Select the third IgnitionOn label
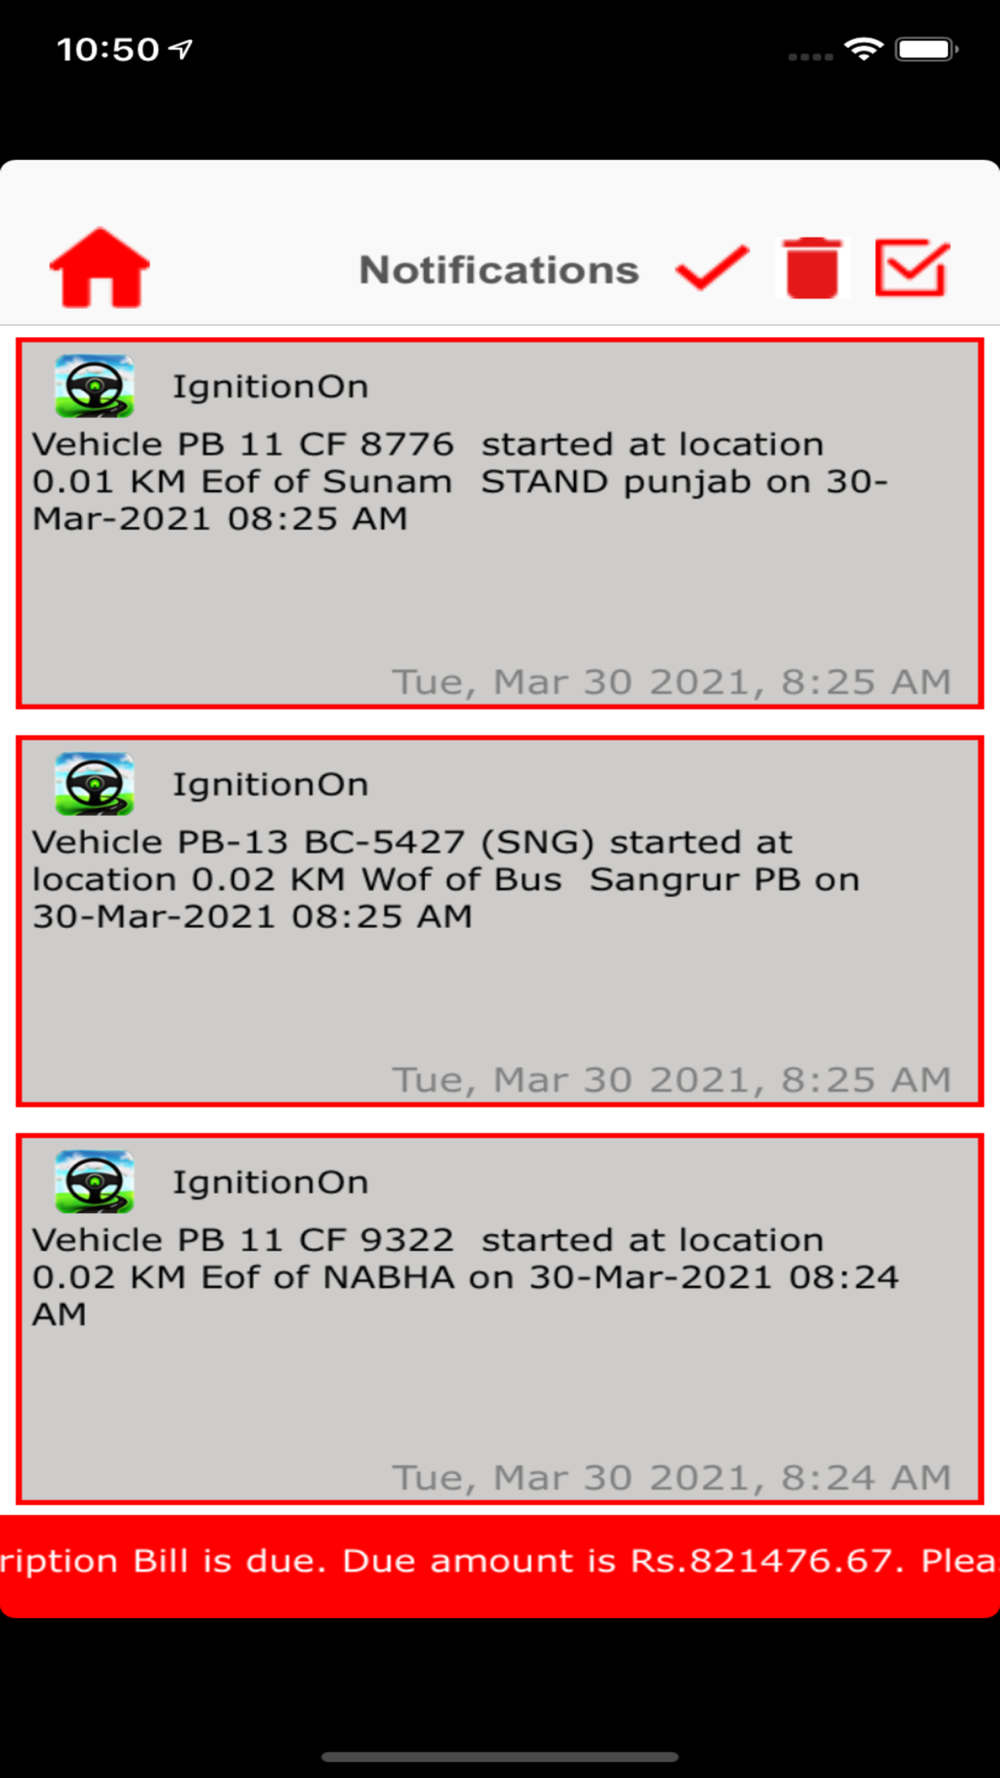 click(271, 1183)
